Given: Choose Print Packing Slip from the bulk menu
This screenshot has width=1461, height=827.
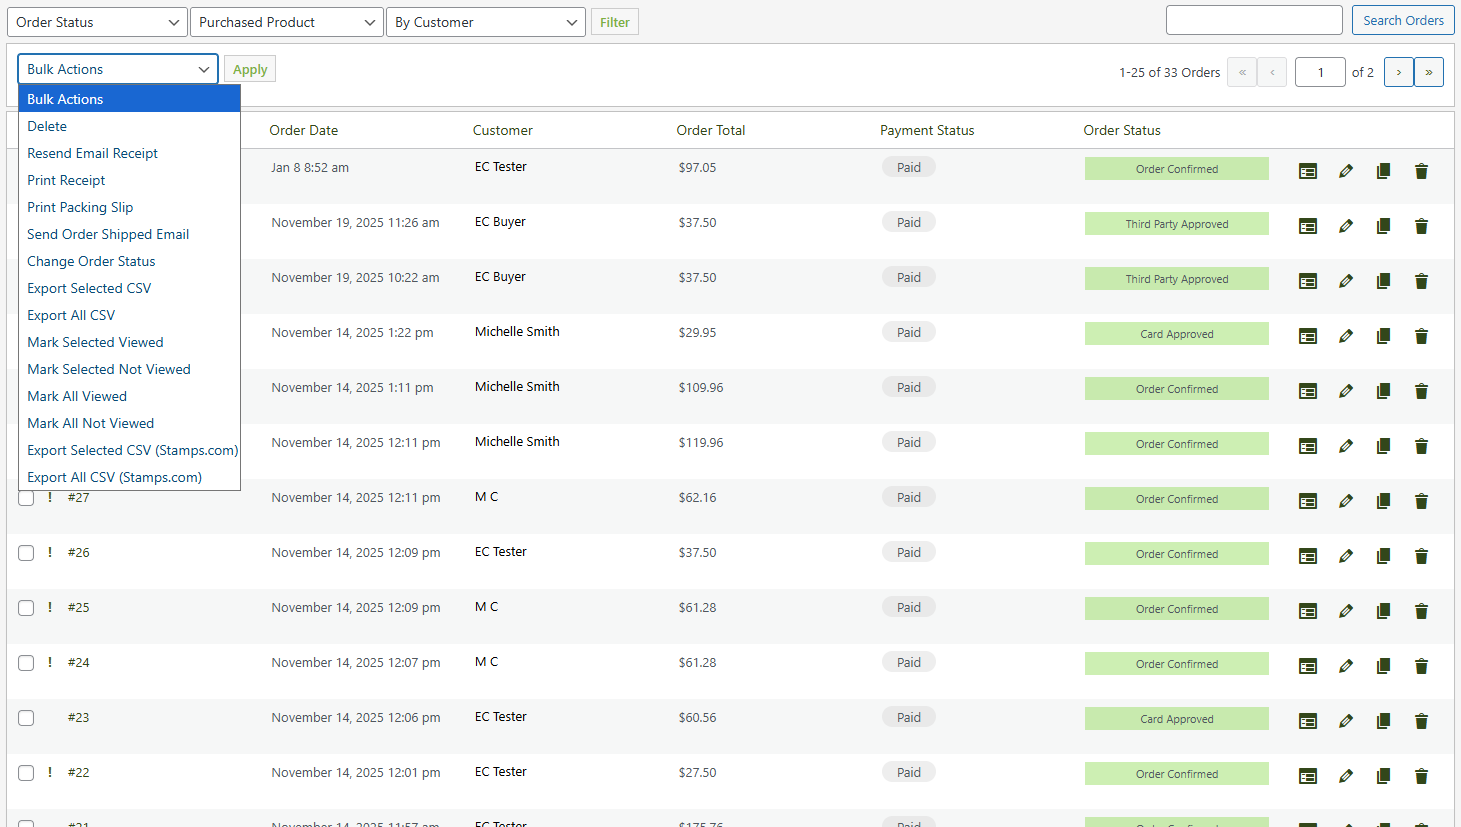Looking at the screenshot, I should 80,207.
